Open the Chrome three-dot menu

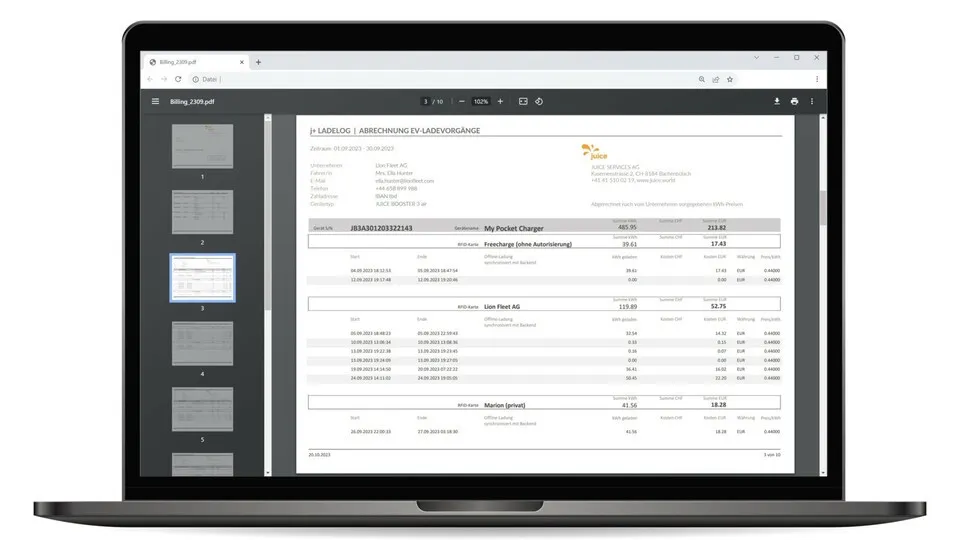[x=817, y=79]
